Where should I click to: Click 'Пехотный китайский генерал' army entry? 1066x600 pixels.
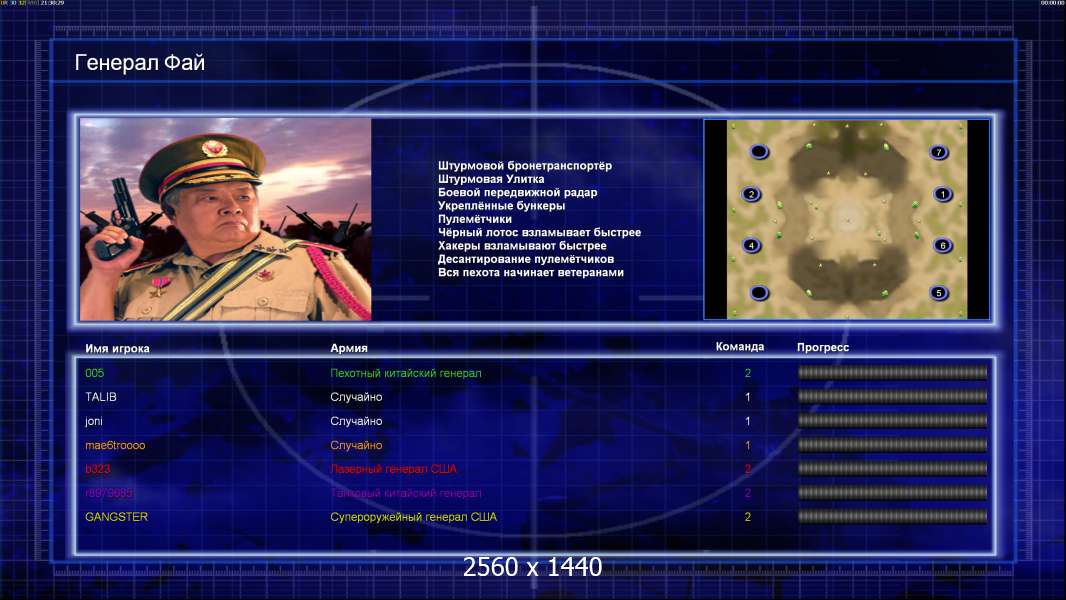tap(405, 373)
